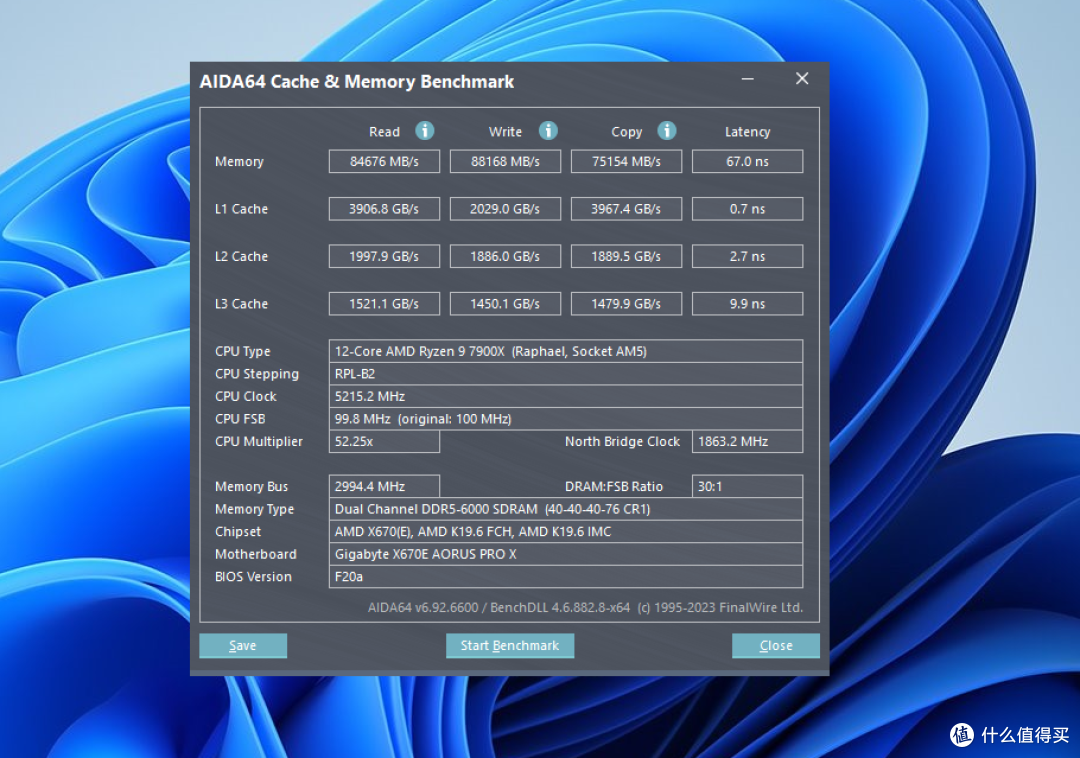The width and height of the screenshot is (1080, 758).
Task: Select Memory read value 84676 MB/s
Action: (384, 162)
